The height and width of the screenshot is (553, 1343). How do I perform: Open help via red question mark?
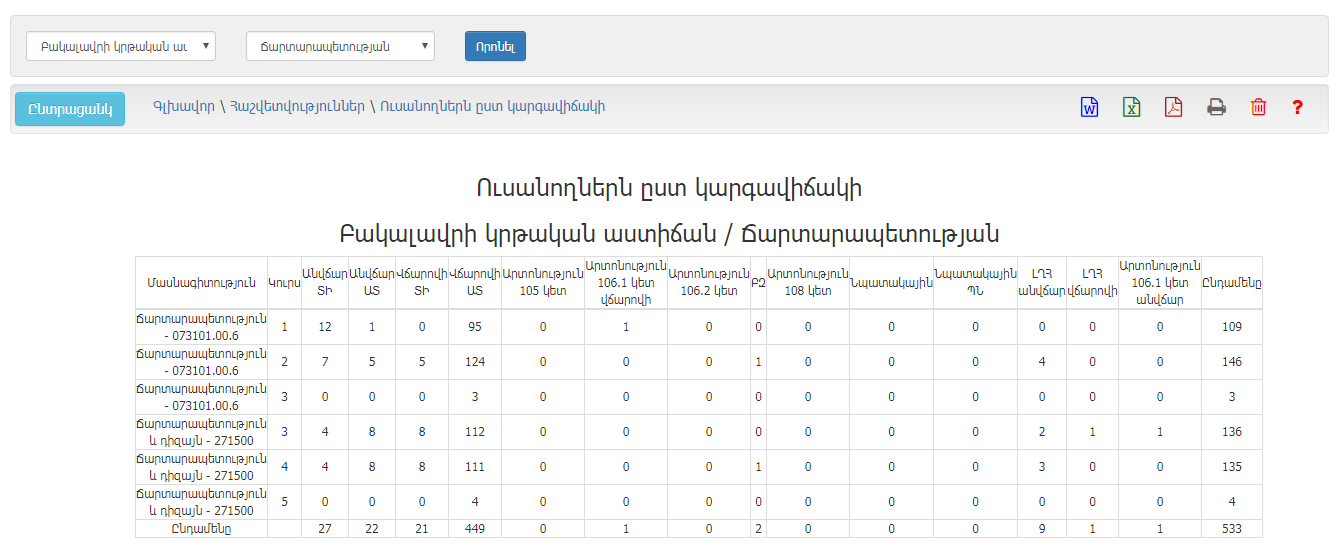[x=1297, y=107]
